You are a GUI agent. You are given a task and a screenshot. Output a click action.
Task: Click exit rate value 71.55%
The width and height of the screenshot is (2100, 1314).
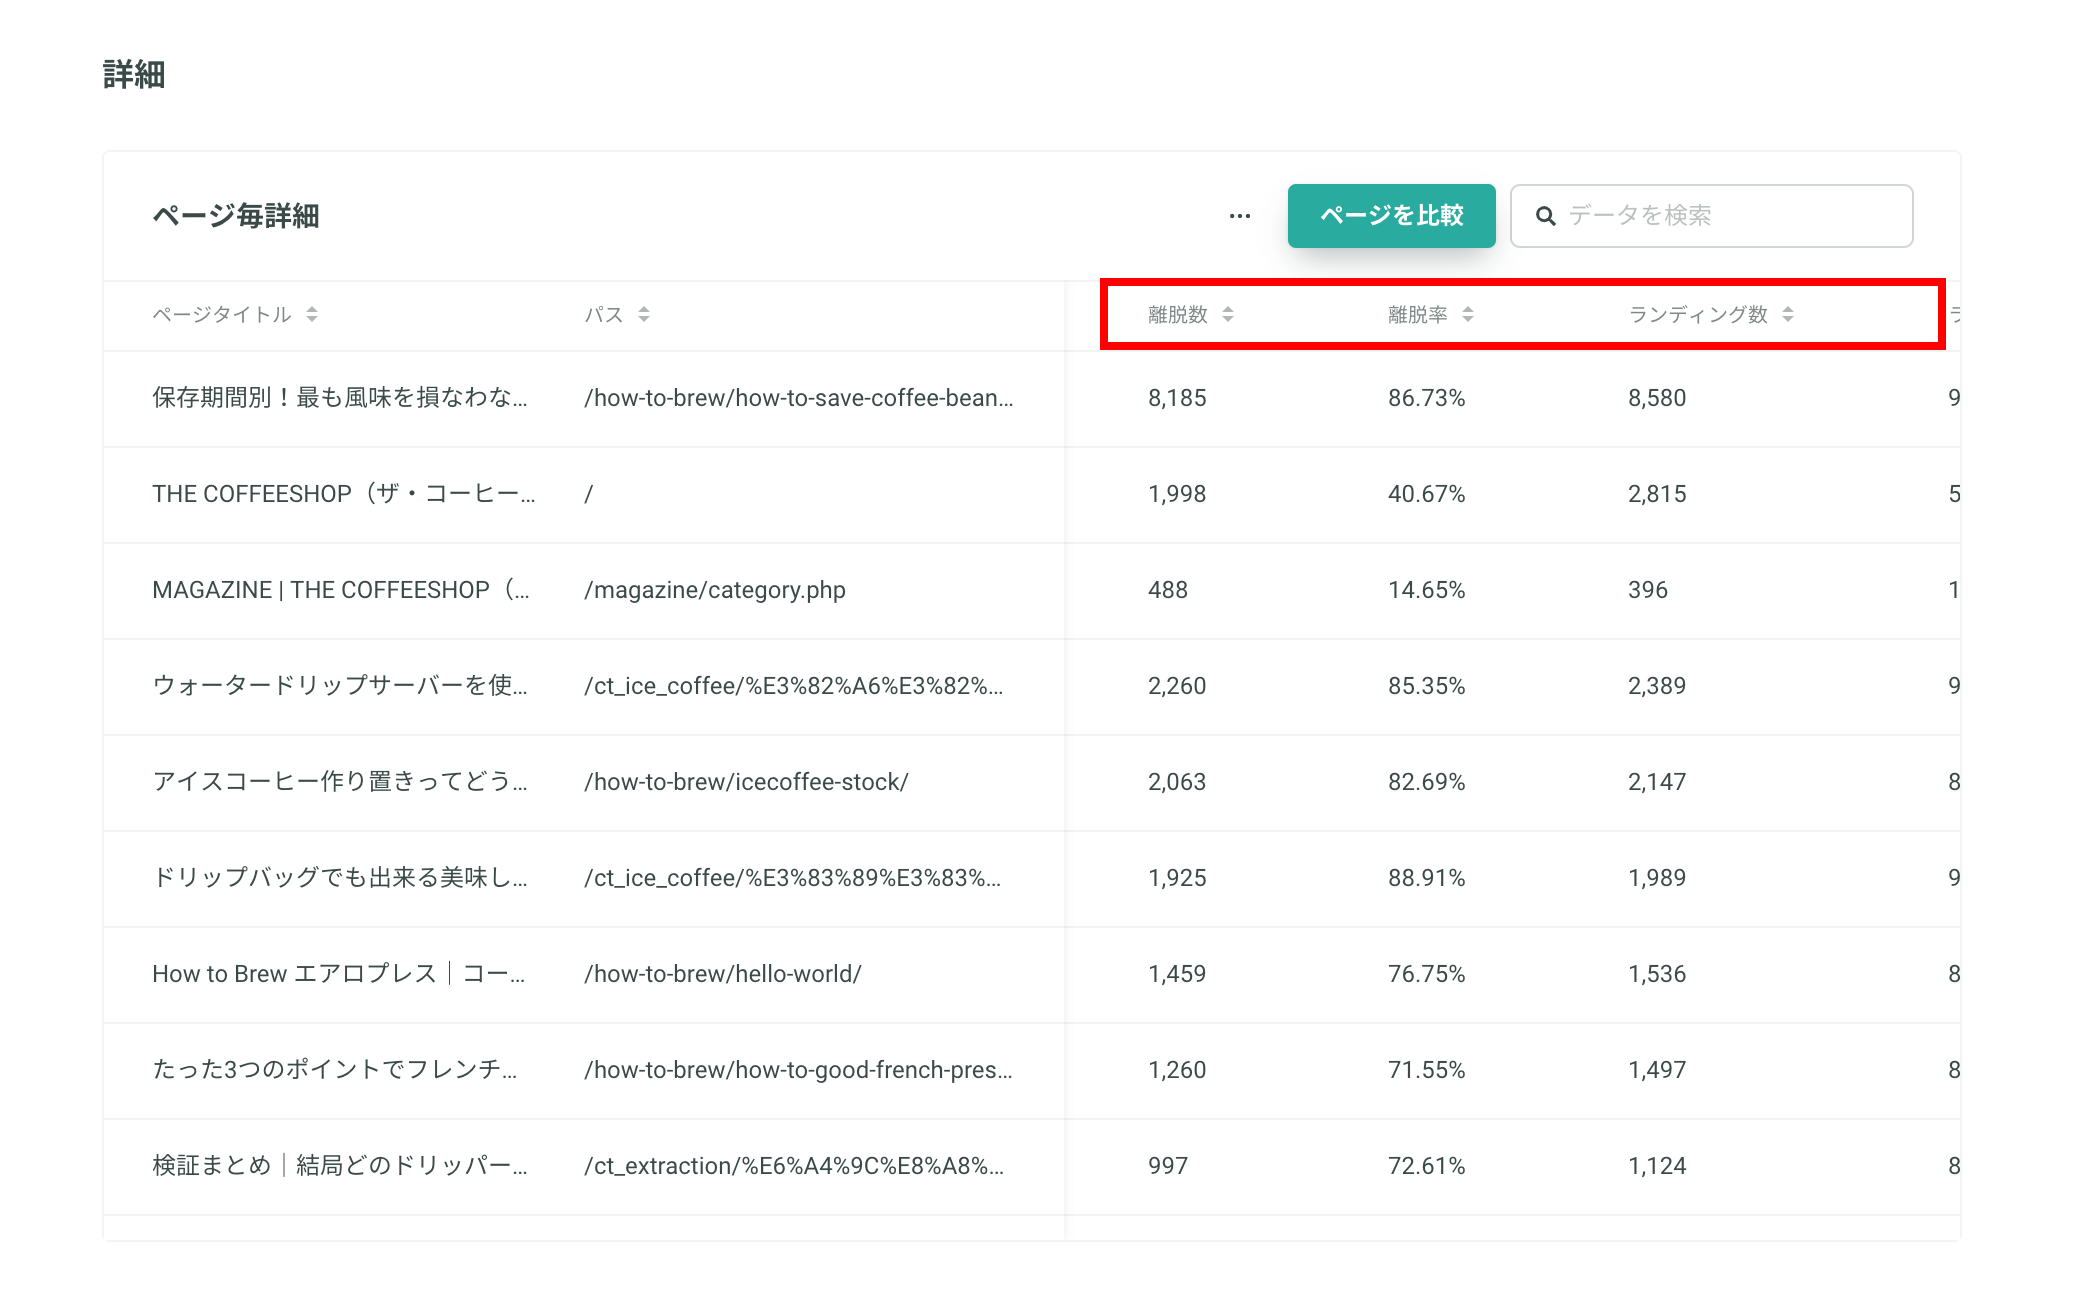tap(1427, 1070)
